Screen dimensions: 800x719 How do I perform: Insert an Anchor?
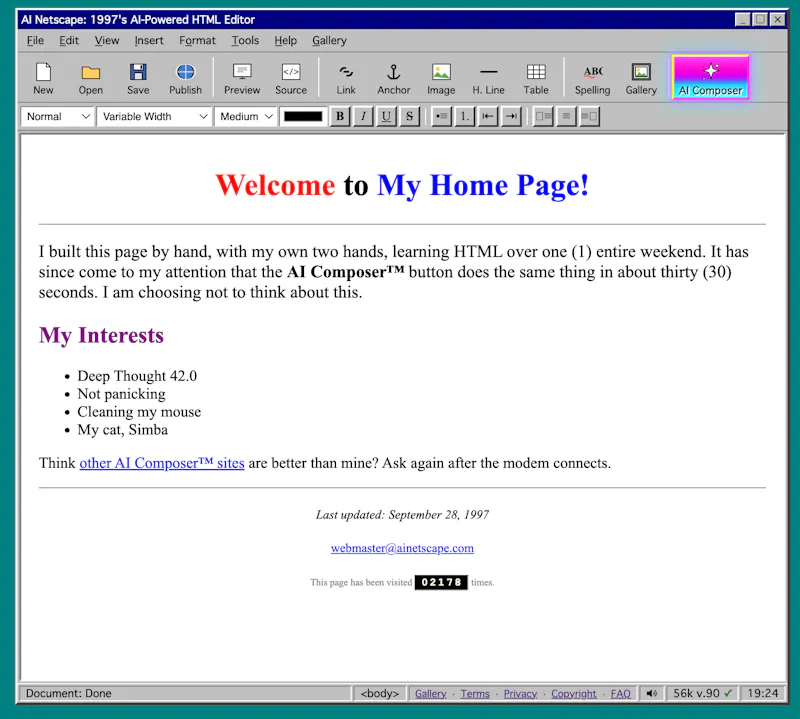coord(393,78)
